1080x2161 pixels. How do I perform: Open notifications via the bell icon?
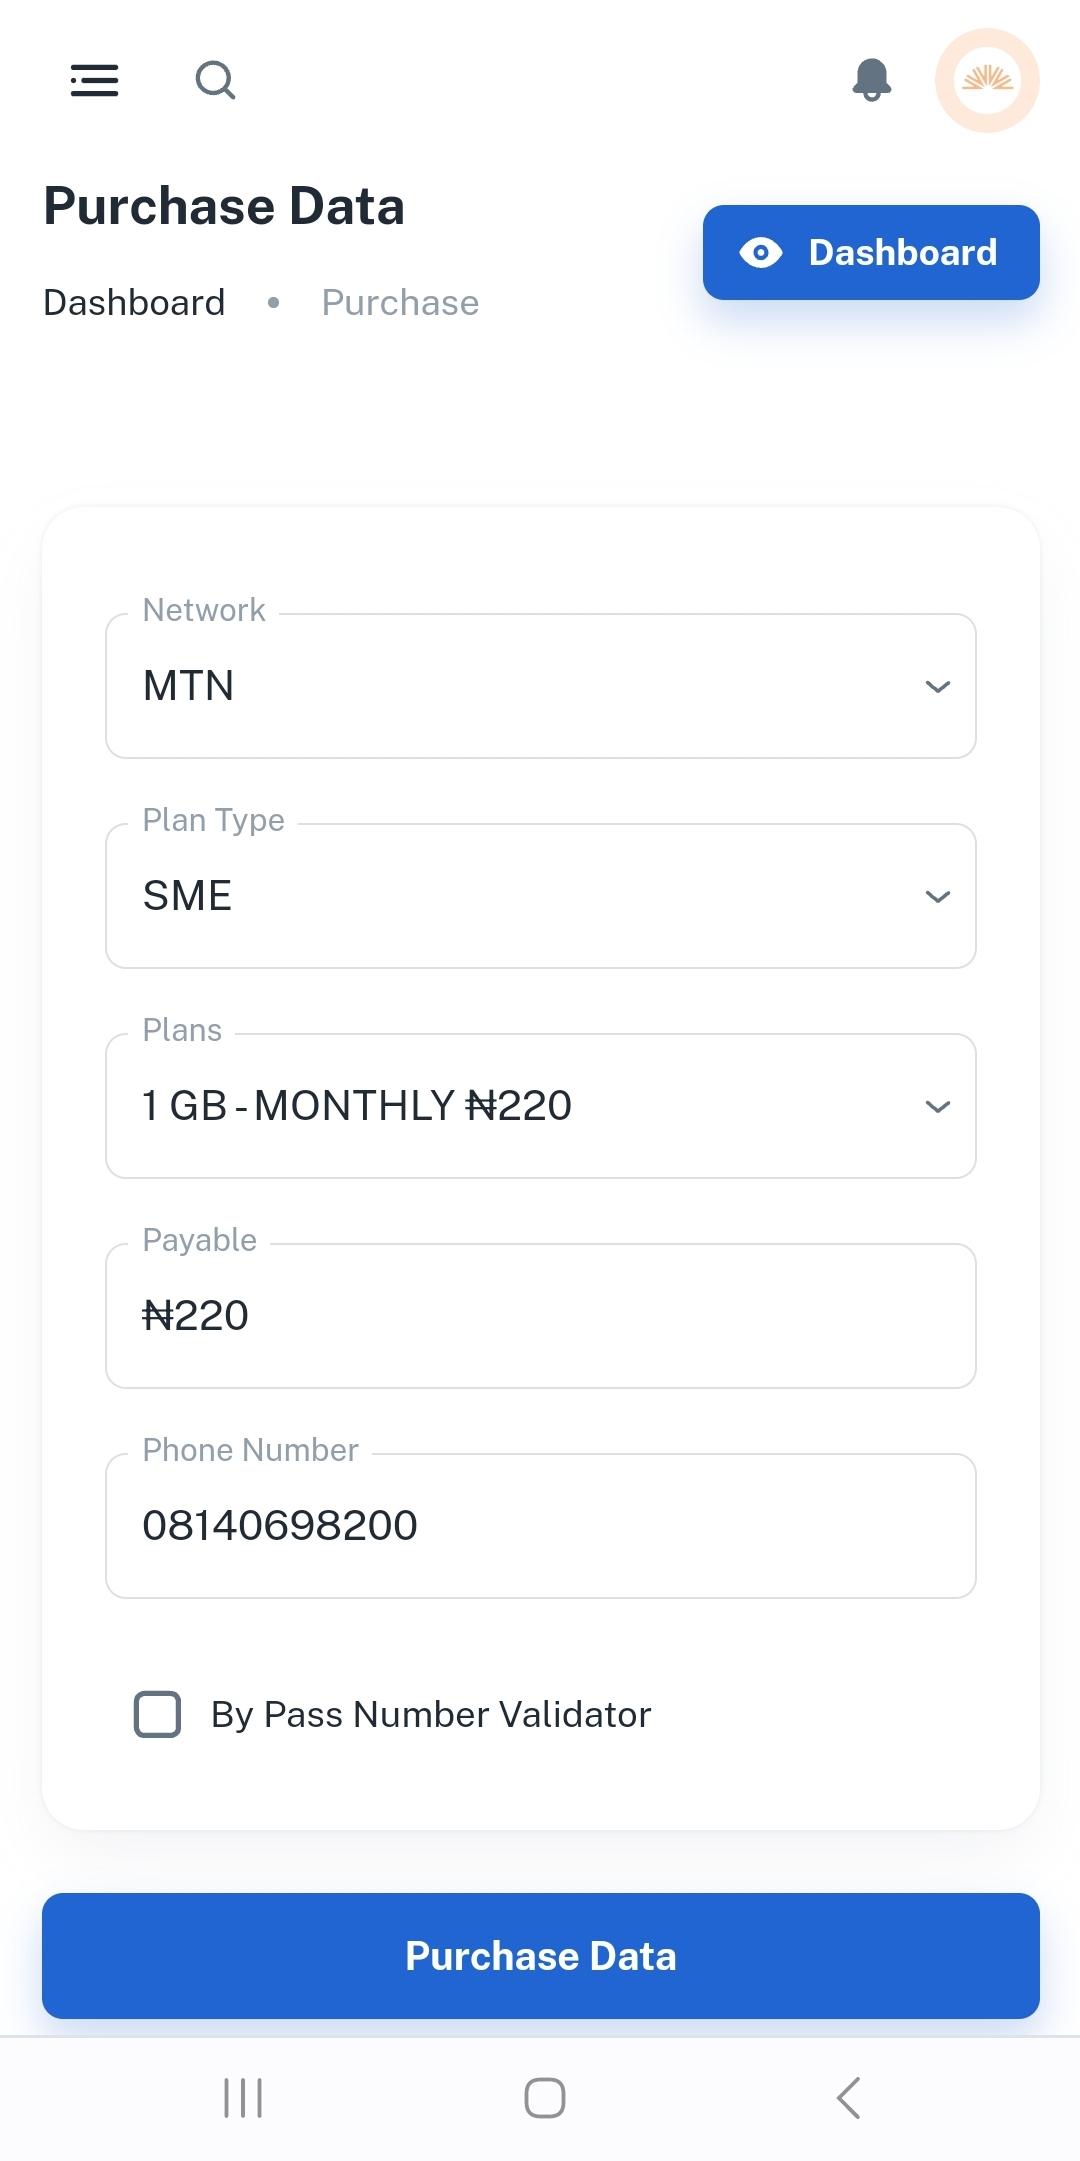click(x=872, y=80)
